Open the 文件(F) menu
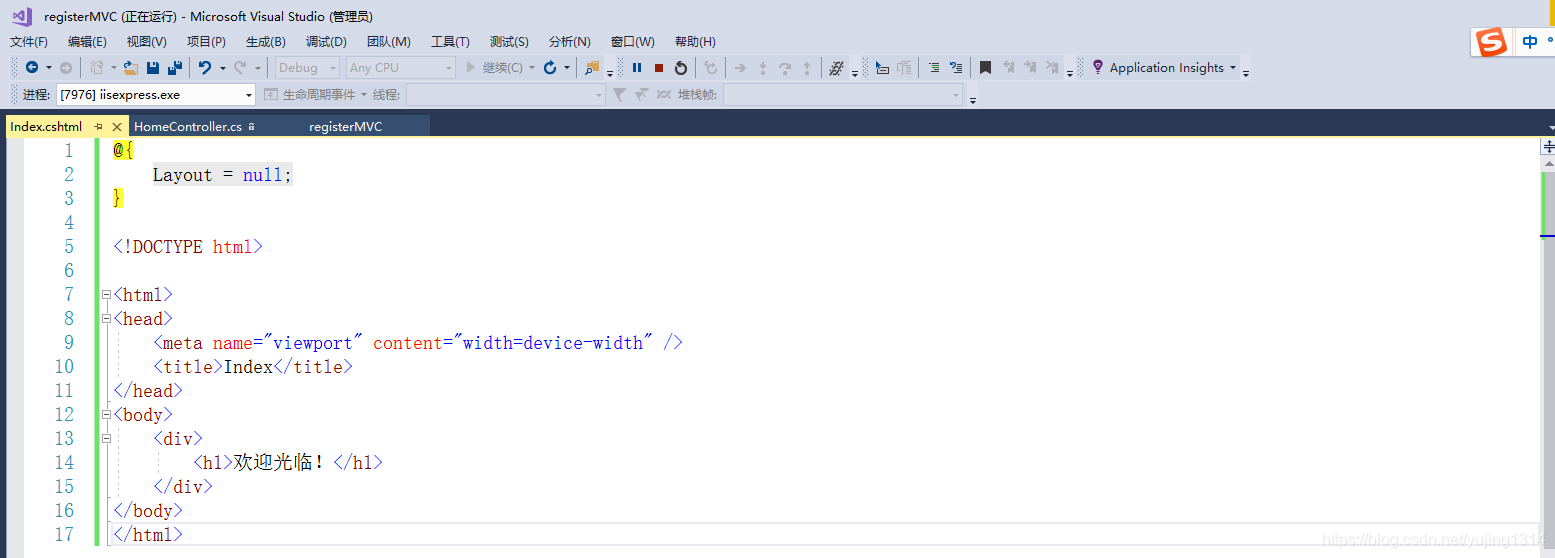The width and height of the screenshot is (1555, 558). pos(29,42)
